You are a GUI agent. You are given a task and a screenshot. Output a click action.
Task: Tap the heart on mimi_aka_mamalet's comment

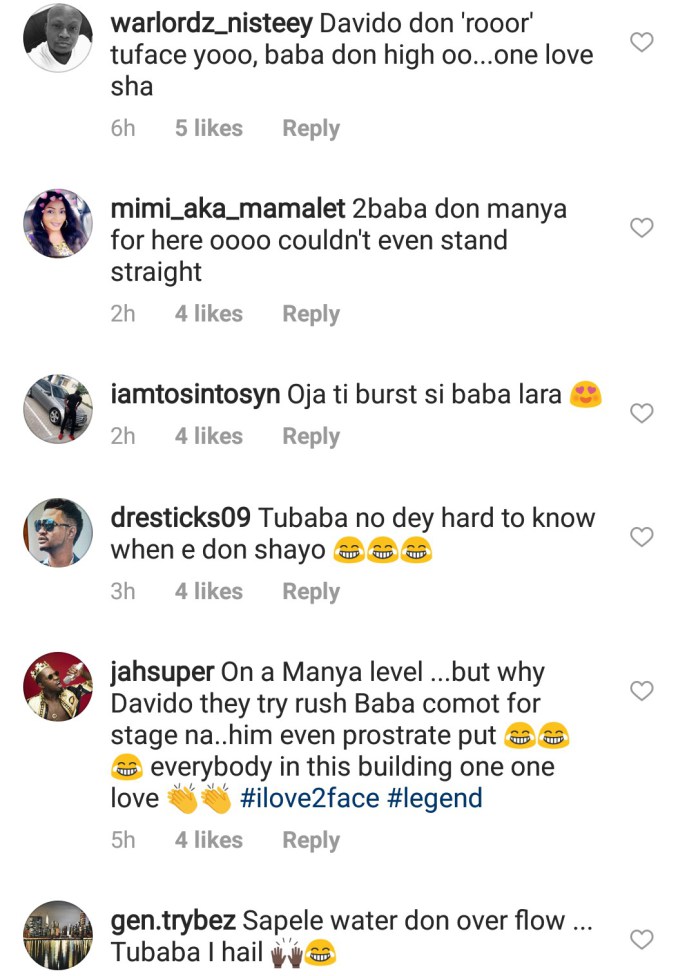[641, 228]
